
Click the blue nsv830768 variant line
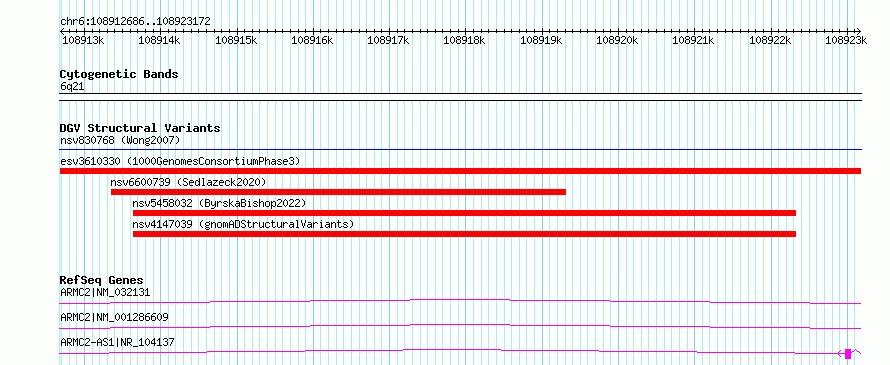click(461, 150)
